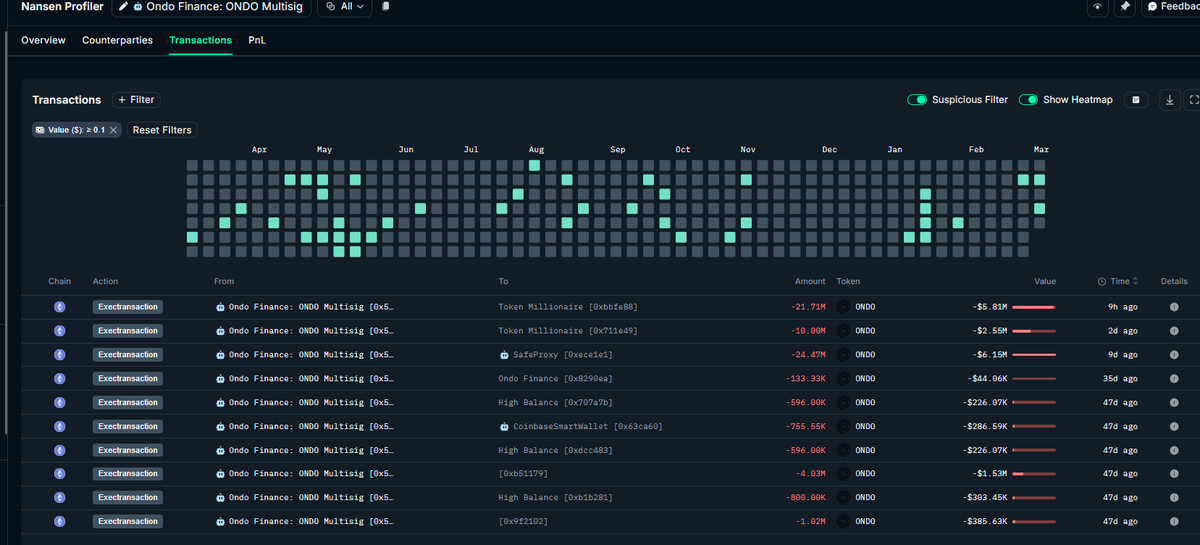1200x545 pixels.
Task: Open High Balance [0xdcc483] recipient link
Action: click(555, 450)
